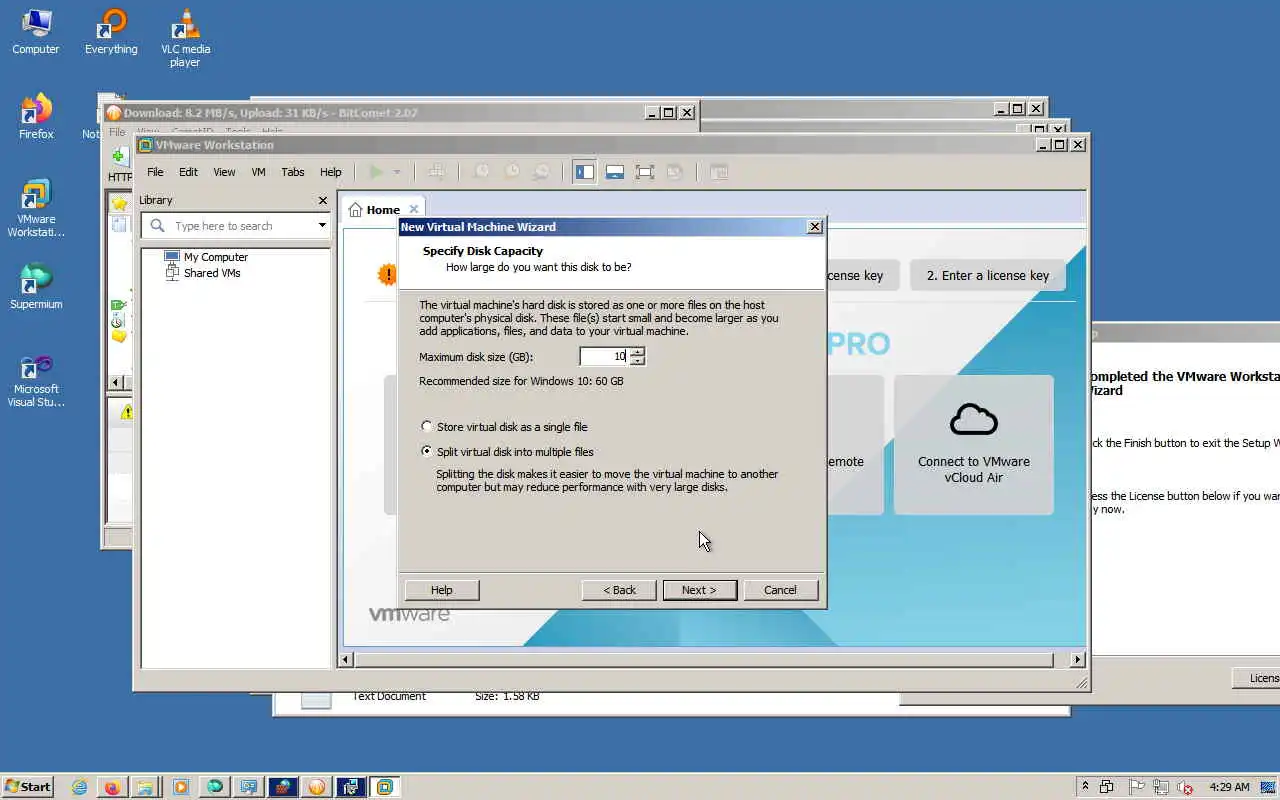Click the Library search field
Screen dimensions: 1280x800
click(x=235, y=226)
